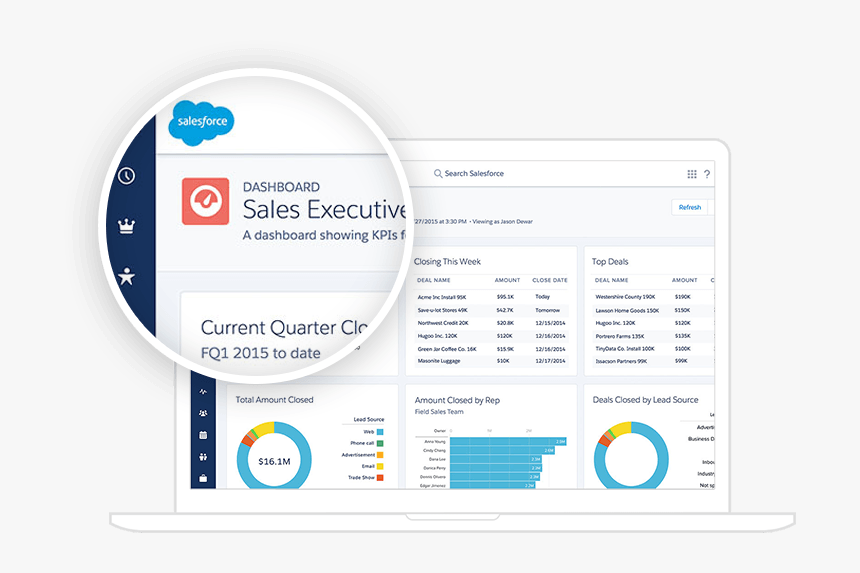Click the Dennis Olvera bar
The width and height of the screenshot is (860, 573).
(495, 476)
